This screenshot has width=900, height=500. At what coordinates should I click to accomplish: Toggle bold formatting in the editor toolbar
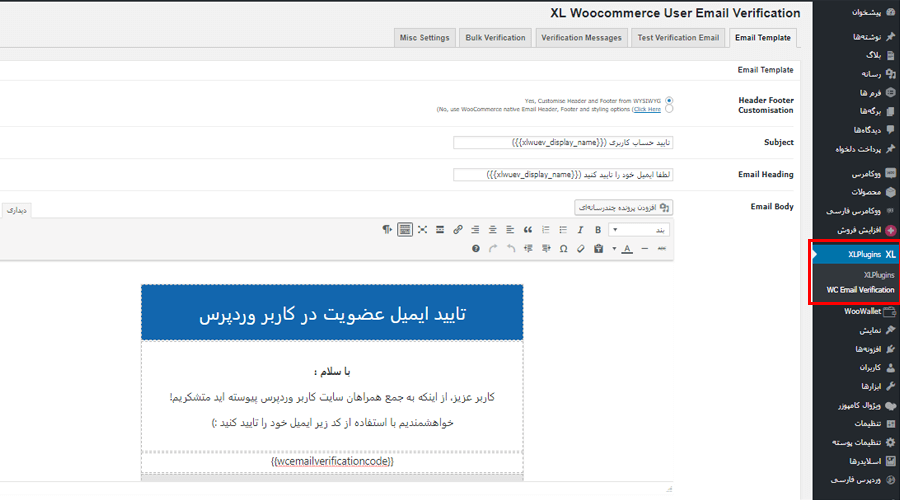tap(598, 230)
